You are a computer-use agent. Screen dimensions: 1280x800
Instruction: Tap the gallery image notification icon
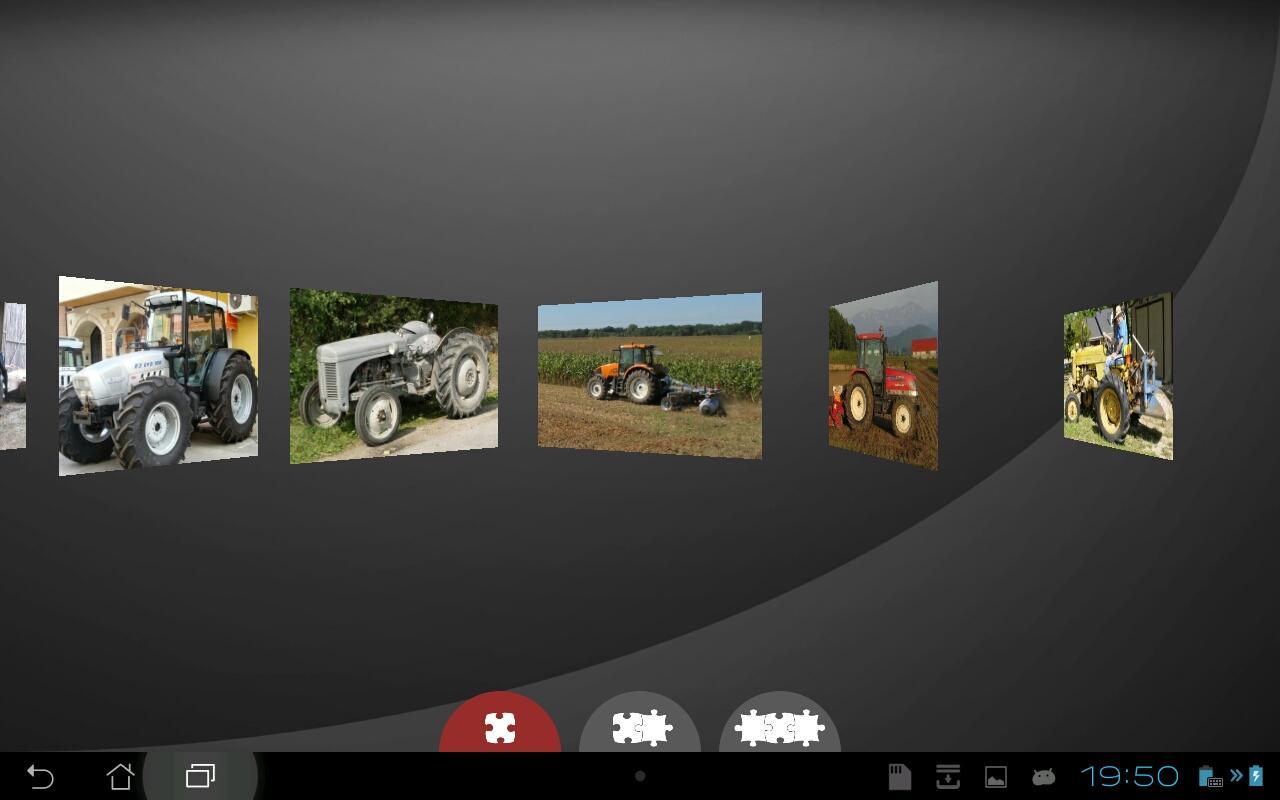pos(996,775)
